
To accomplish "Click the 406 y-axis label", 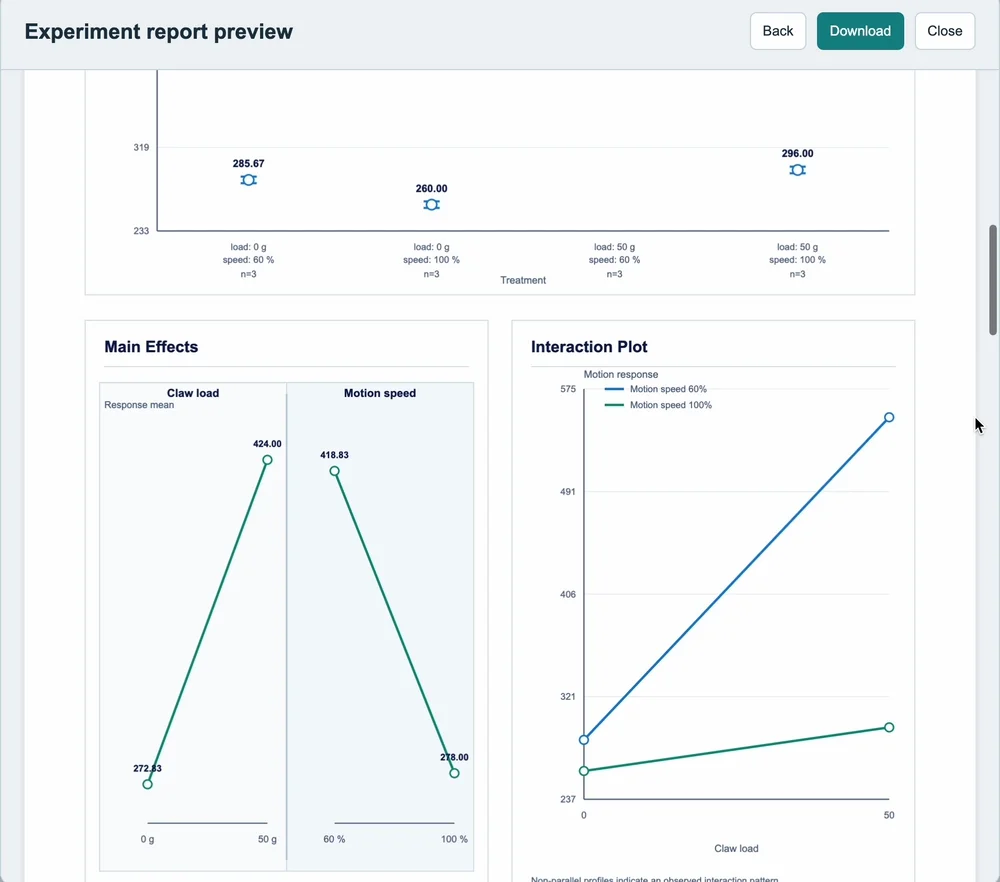I will tap(568, 594).
